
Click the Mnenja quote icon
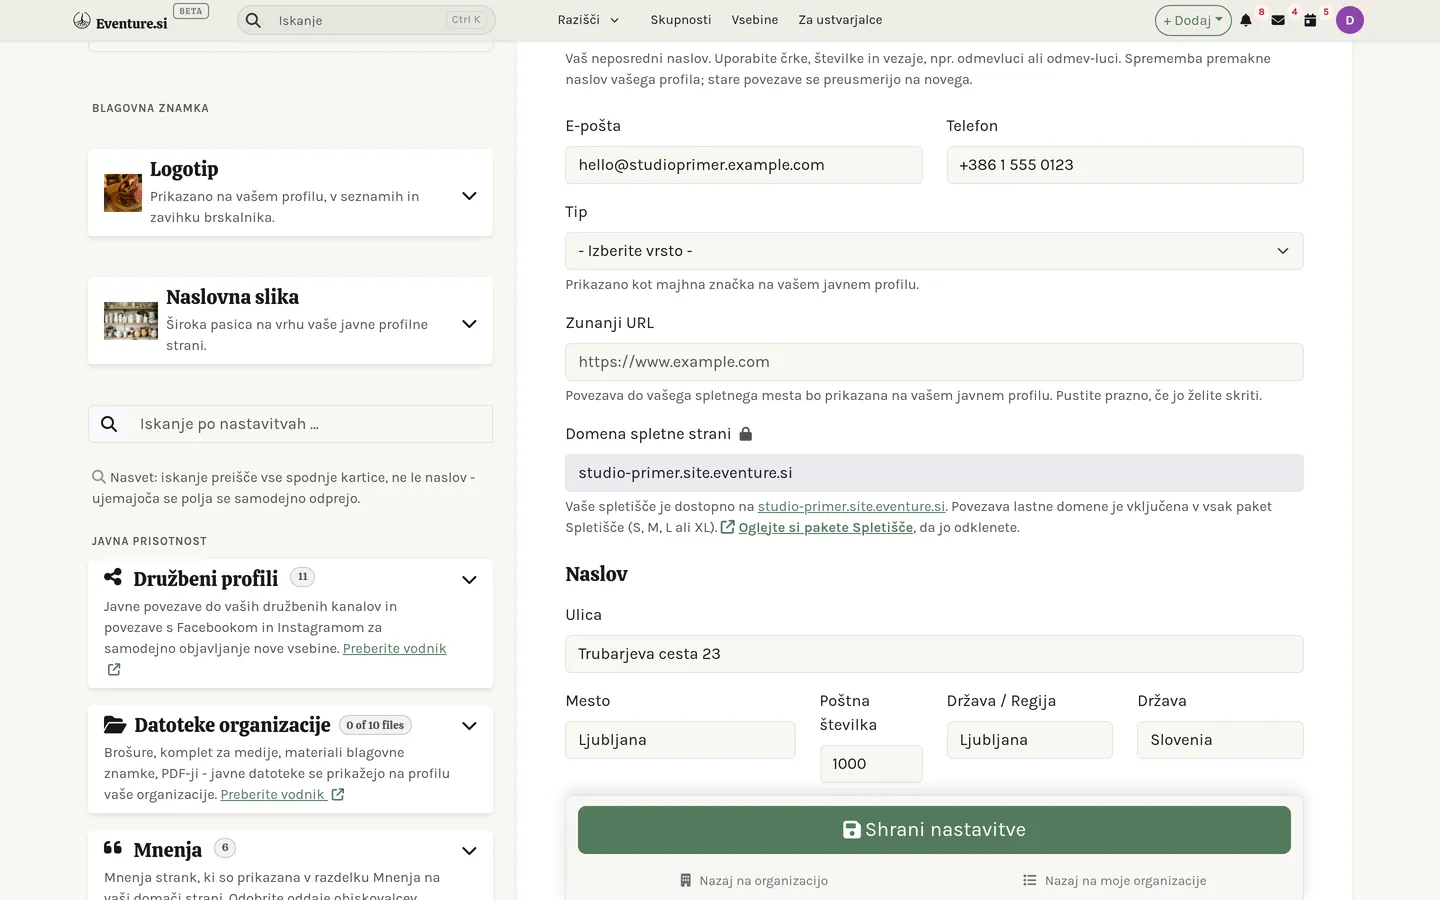click(x=113, y=848)
